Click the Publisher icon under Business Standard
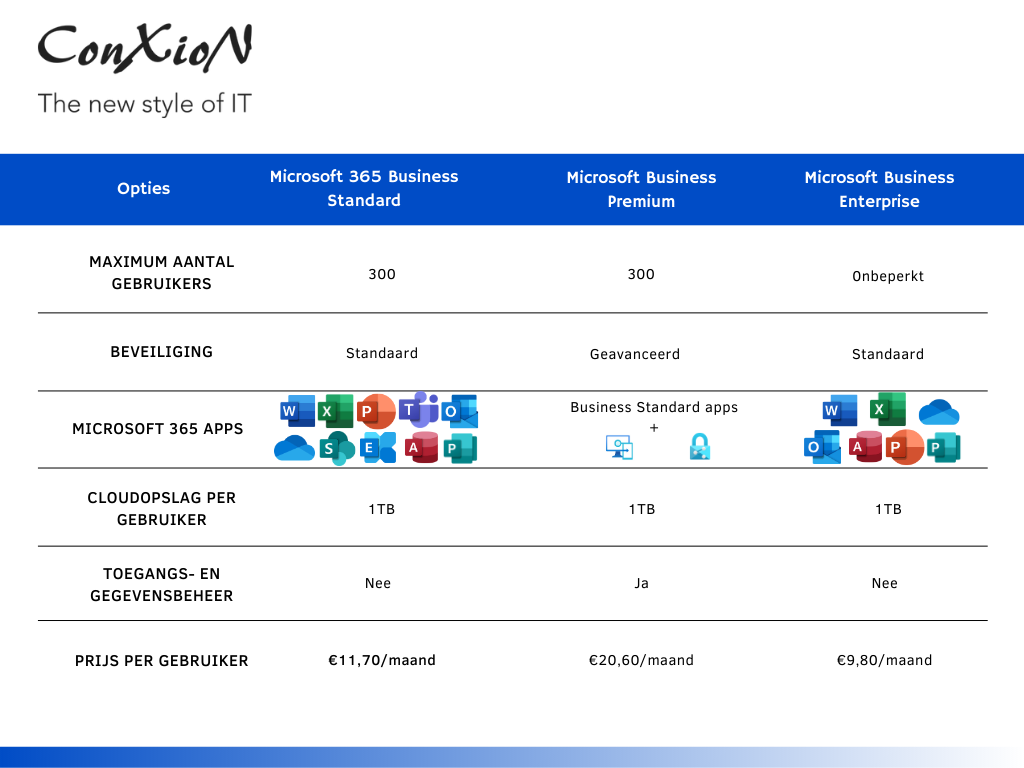Image resolution: width=1024 pixels, height=768 pixels. [460, 448]
